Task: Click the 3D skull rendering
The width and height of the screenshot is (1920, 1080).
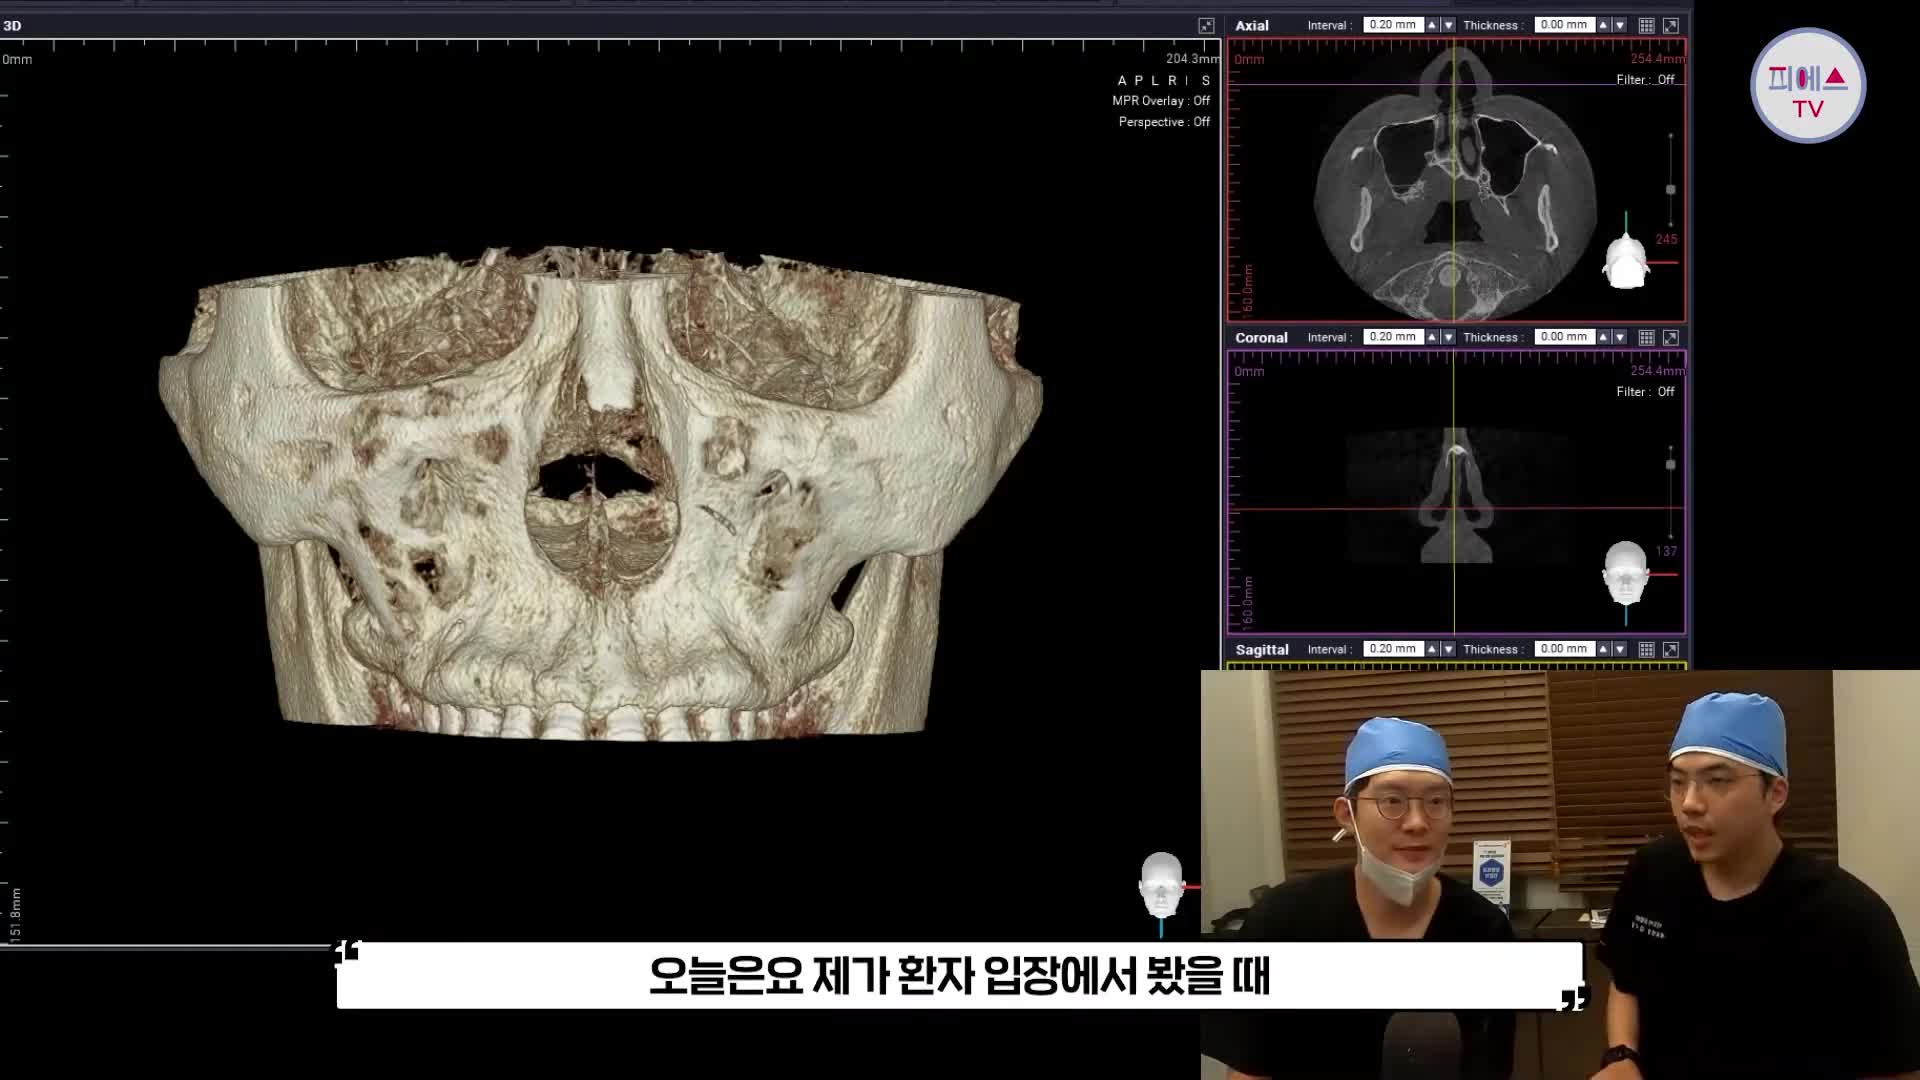Action: coord(600,492)
